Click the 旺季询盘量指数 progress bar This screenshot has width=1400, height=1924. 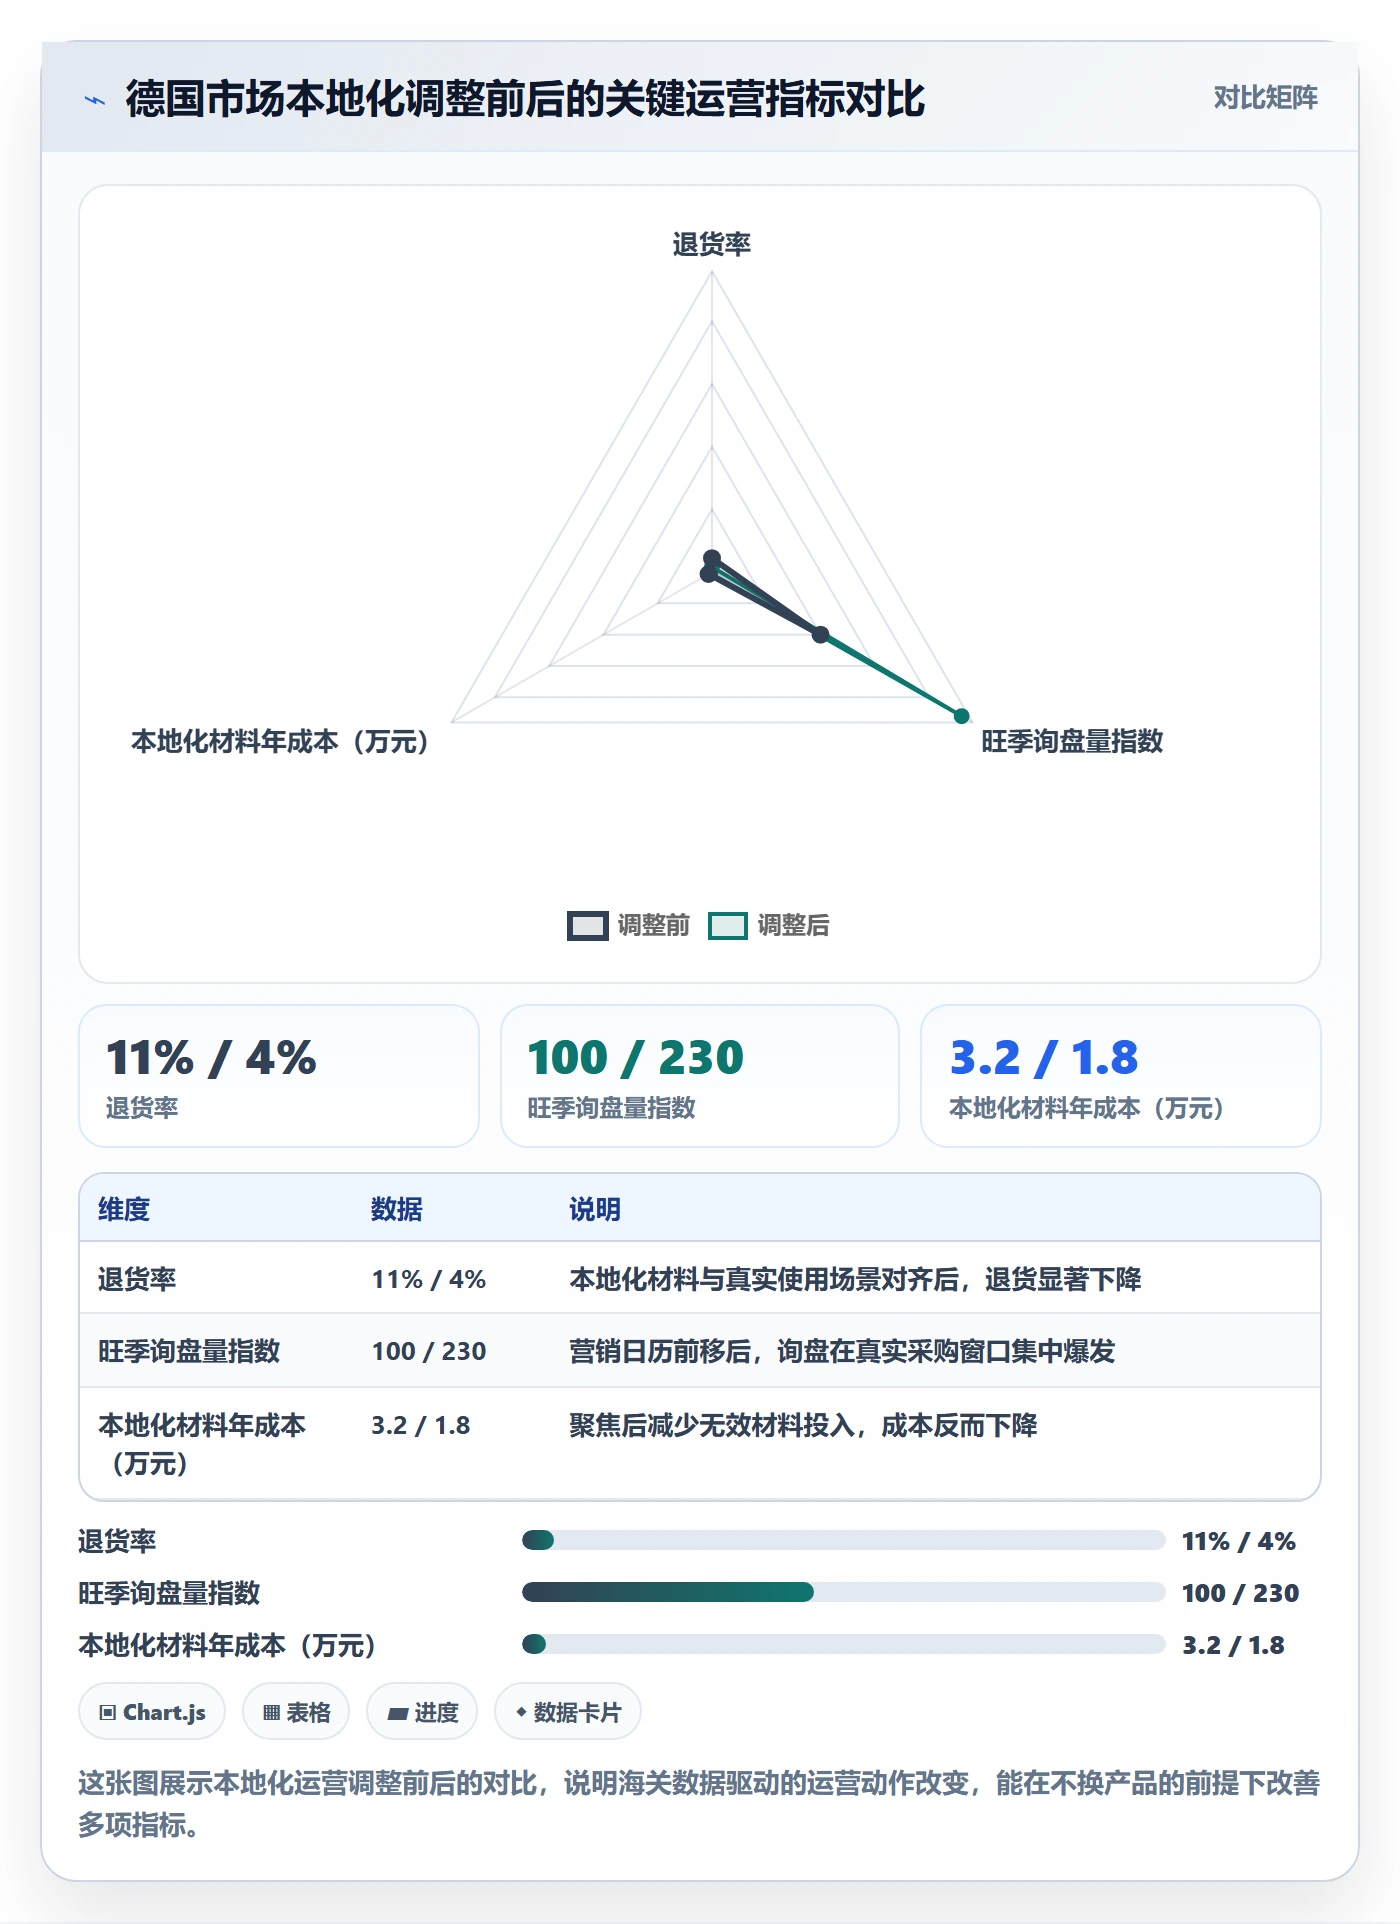click(843, 1592)
